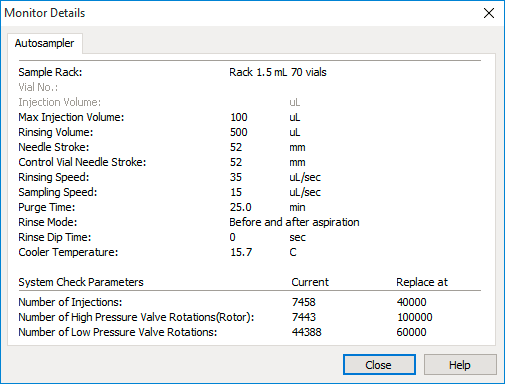Click 'Before and after aspiration' rinse mode
Viewport: 505px width, 384px height.
tap(294, 222)
